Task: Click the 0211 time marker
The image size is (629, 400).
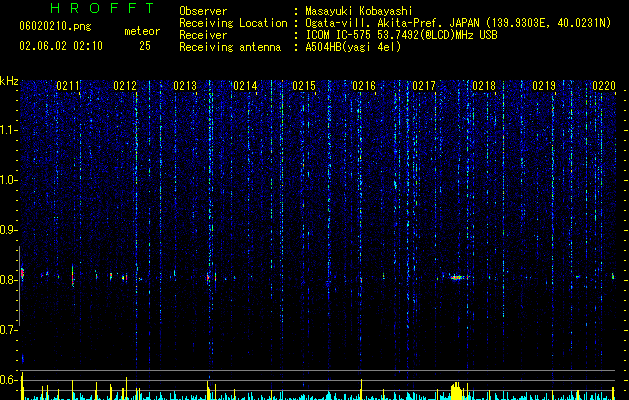Action: (x=67, y=86)
